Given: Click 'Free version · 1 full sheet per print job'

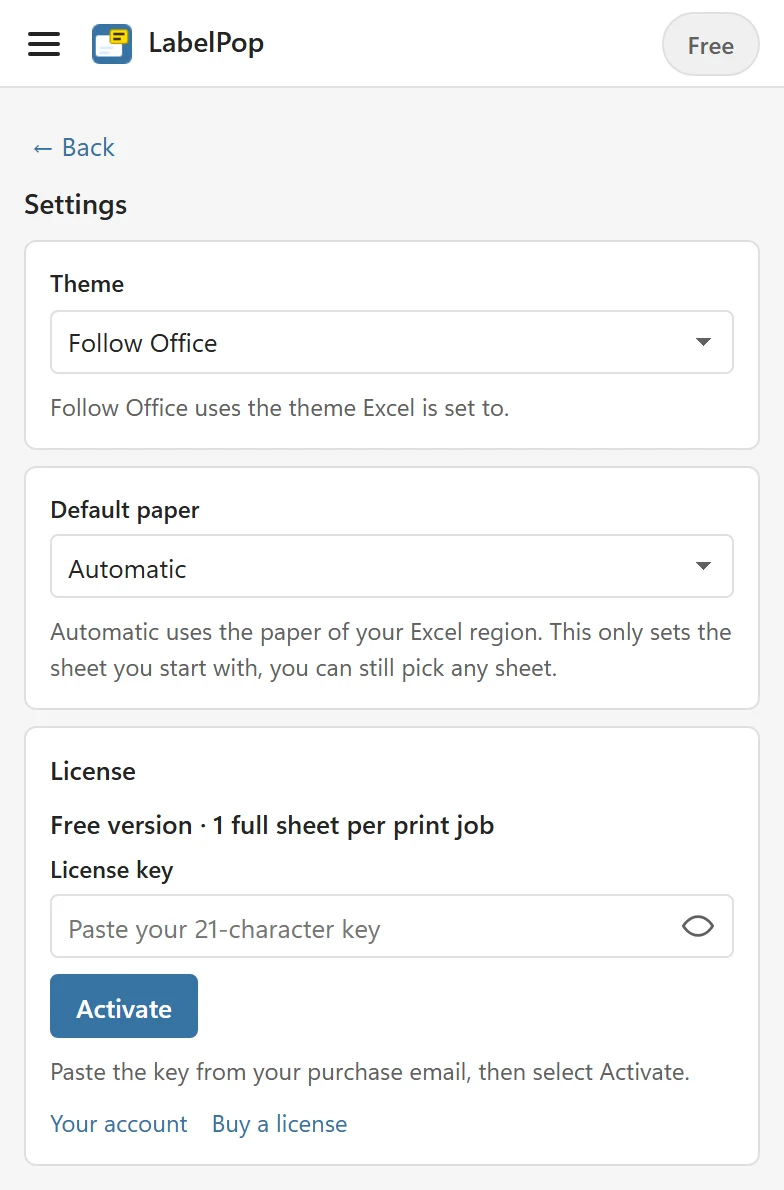Looking at the screenshot, I should point(272,825).
